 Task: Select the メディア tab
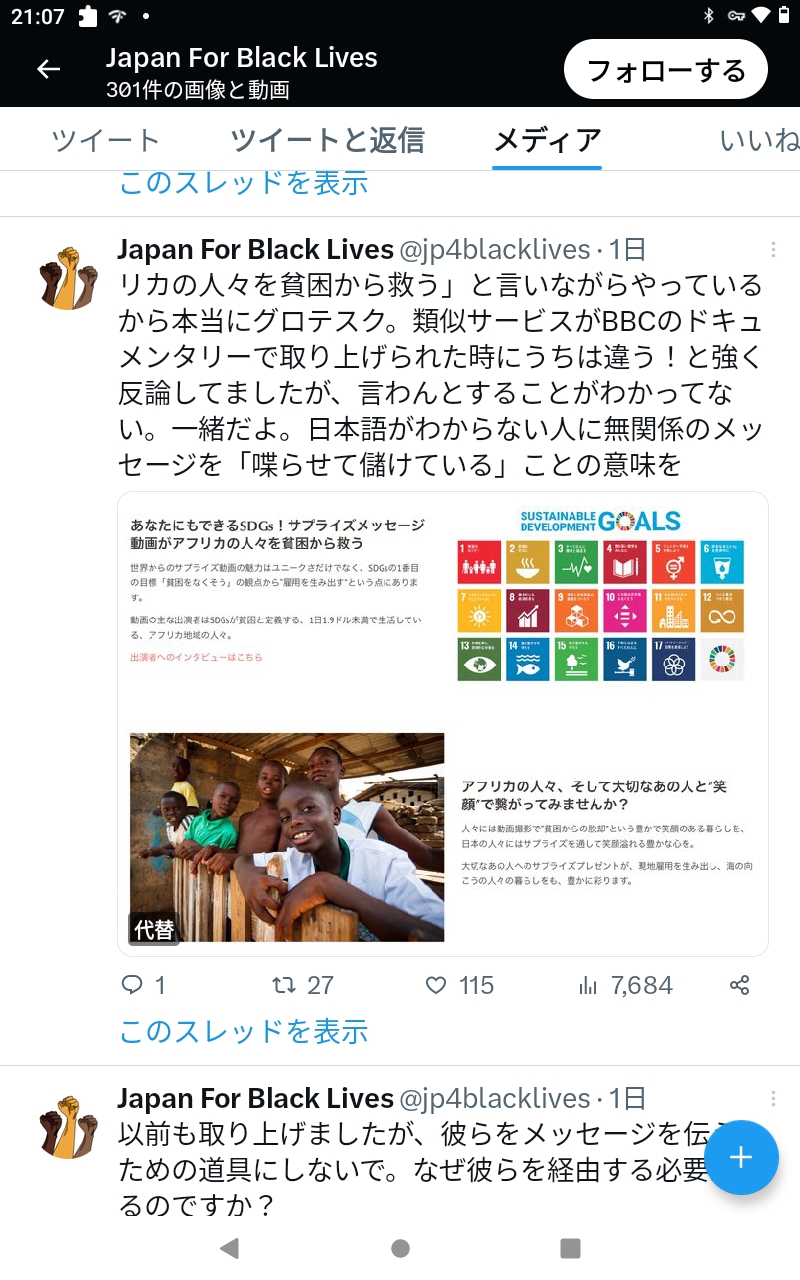pos(547,140)
